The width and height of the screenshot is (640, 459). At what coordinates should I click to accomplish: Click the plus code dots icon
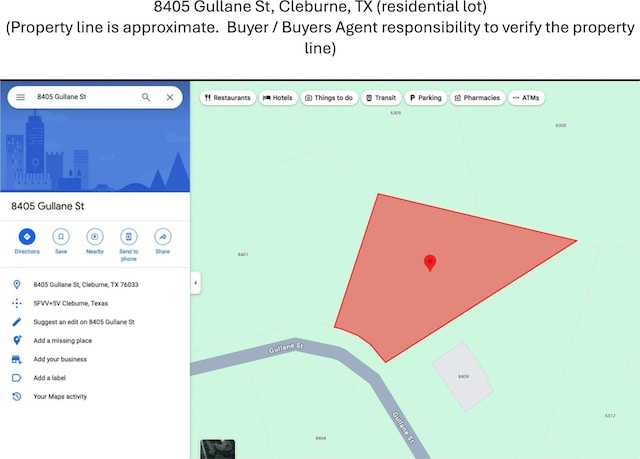17,303
